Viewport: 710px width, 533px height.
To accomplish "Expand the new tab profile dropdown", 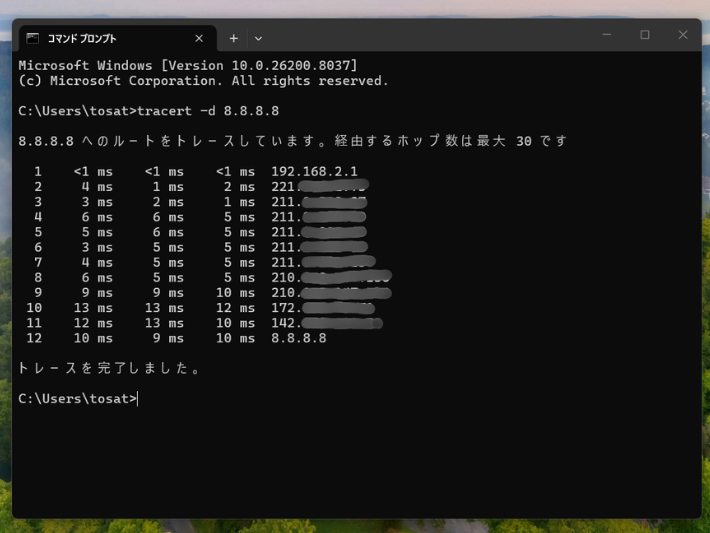I will click(x=258, y=38).
